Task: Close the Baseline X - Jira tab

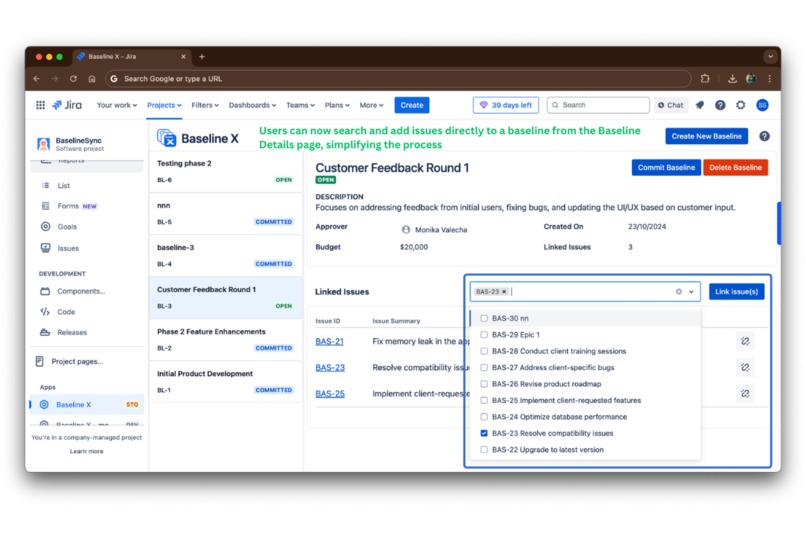Action: 184,57
